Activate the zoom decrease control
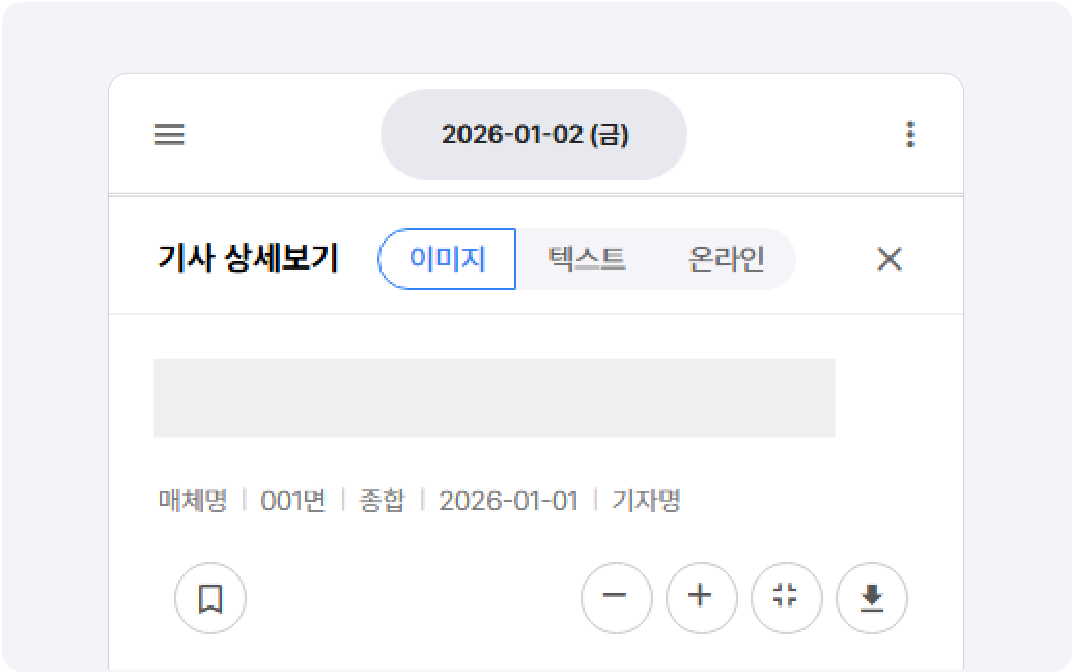Image resolution: width=1072 pixels, height=672 pixels. [x=616, y=598]
